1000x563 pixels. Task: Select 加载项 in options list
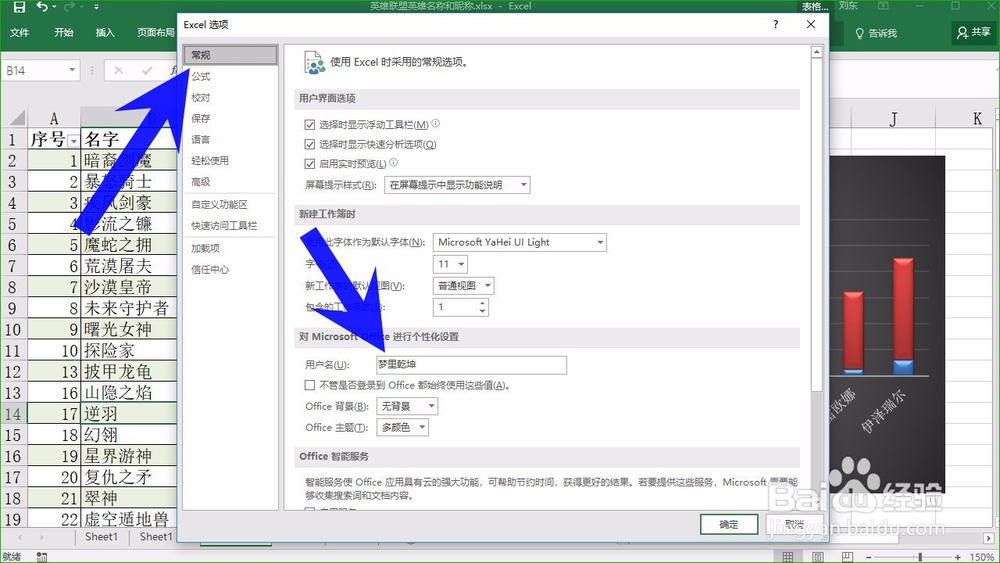tap(230, 249)
